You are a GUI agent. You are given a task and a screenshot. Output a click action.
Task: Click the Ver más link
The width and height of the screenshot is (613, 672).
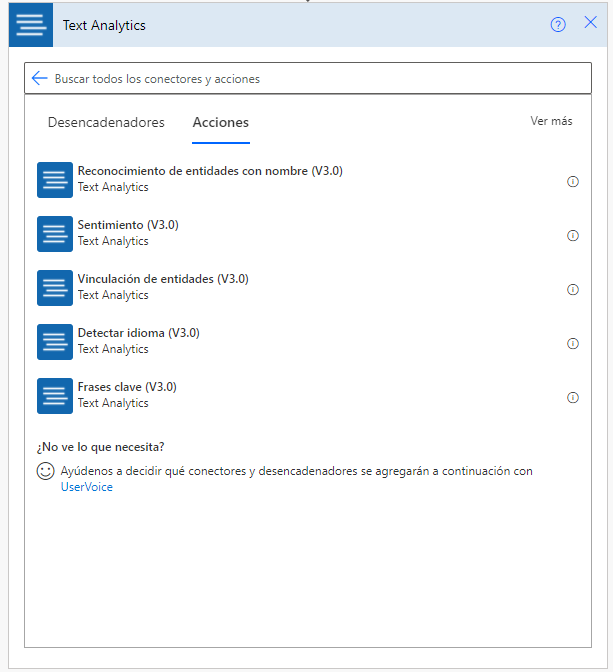coord(551,121)
